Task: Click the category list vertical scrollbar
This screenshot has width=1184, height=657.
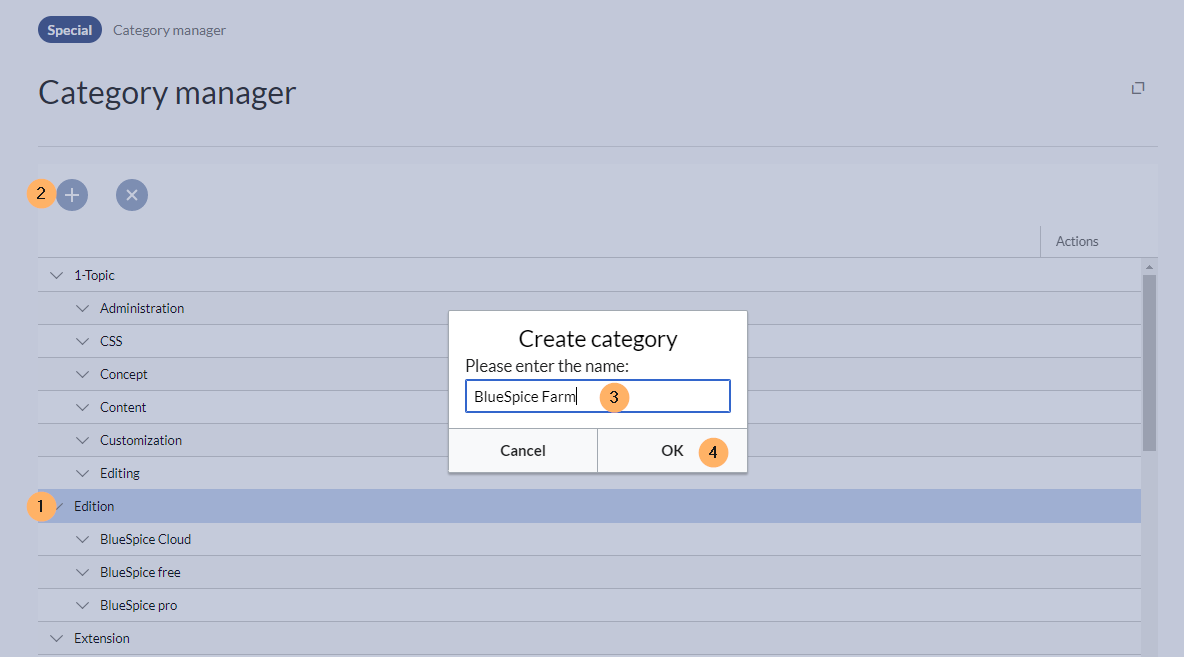Action: coord(1149,360)
